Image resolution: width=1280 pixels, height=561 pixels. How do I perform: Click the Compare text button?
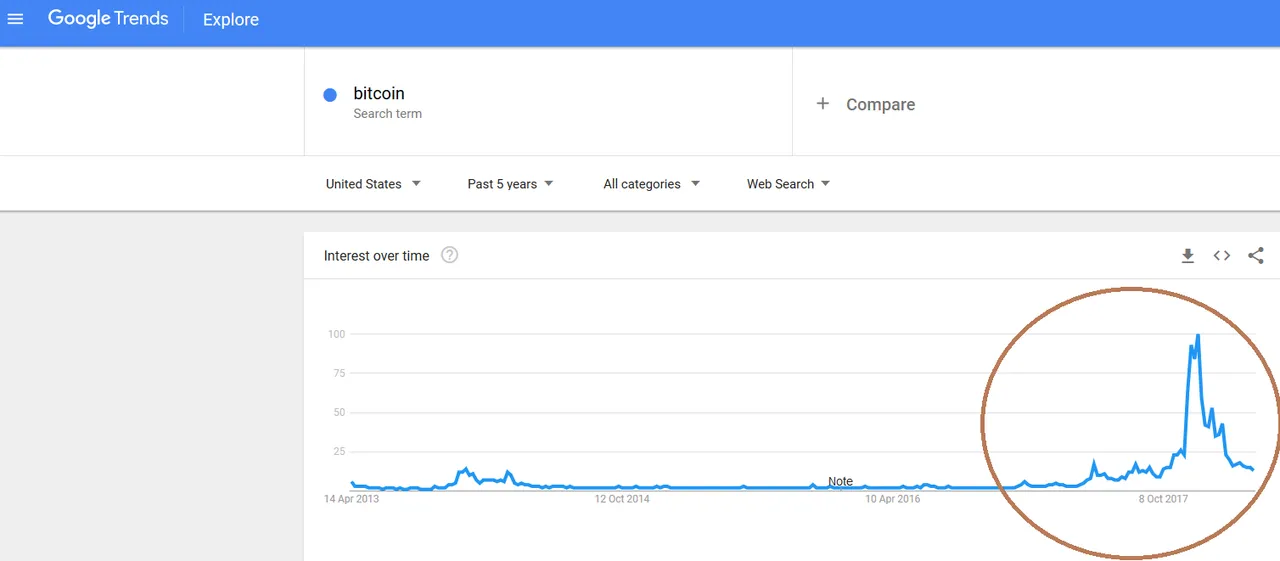(880, 104)
